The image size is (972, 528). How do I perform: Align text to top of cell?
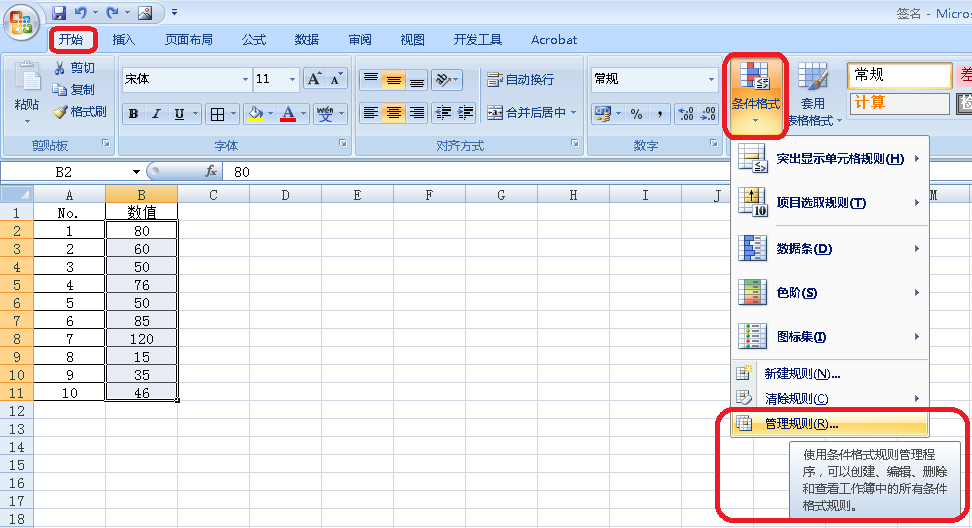click(x=371, y=79)
